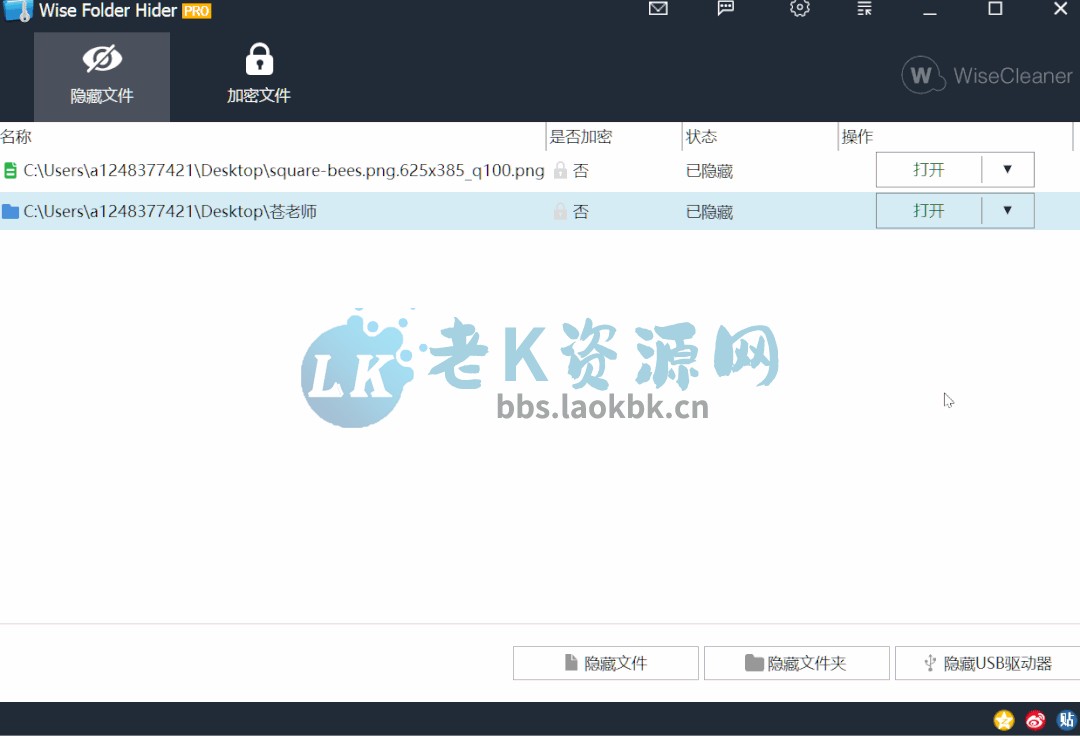1080x736 pixels.
Task: Click the 隐藏文件夹 button
Action: pos(796,663)
